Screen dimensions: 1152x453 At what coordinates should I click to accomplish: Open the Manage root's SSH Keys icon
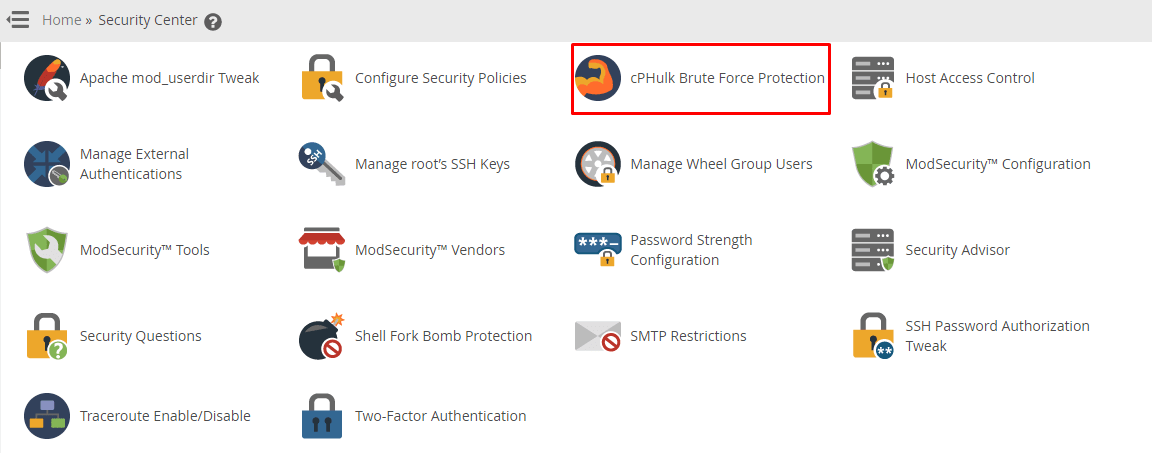(x=321, y=164)
